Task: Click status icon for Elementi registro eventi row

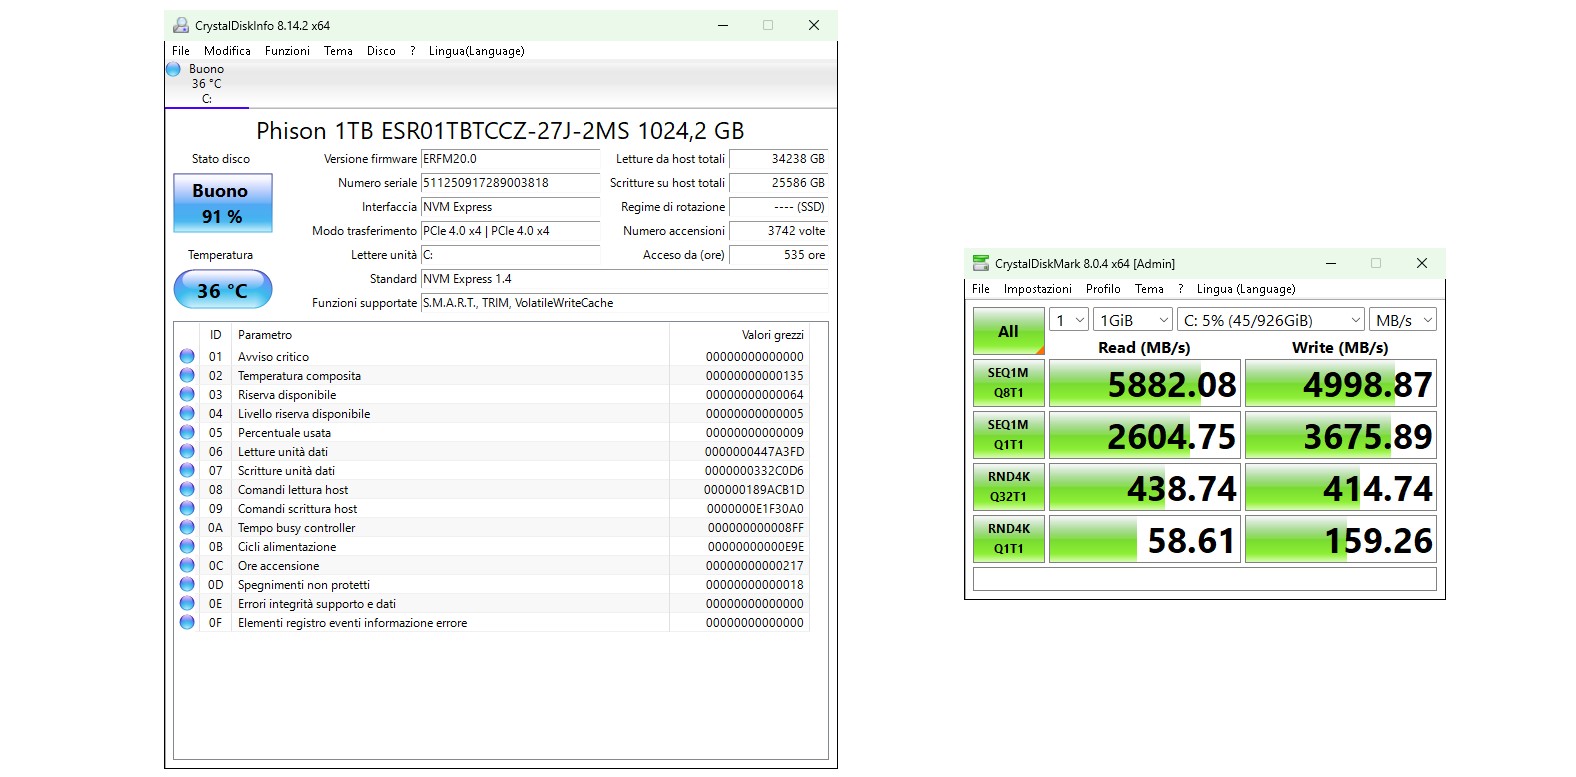Action: (x=187, y=622)
